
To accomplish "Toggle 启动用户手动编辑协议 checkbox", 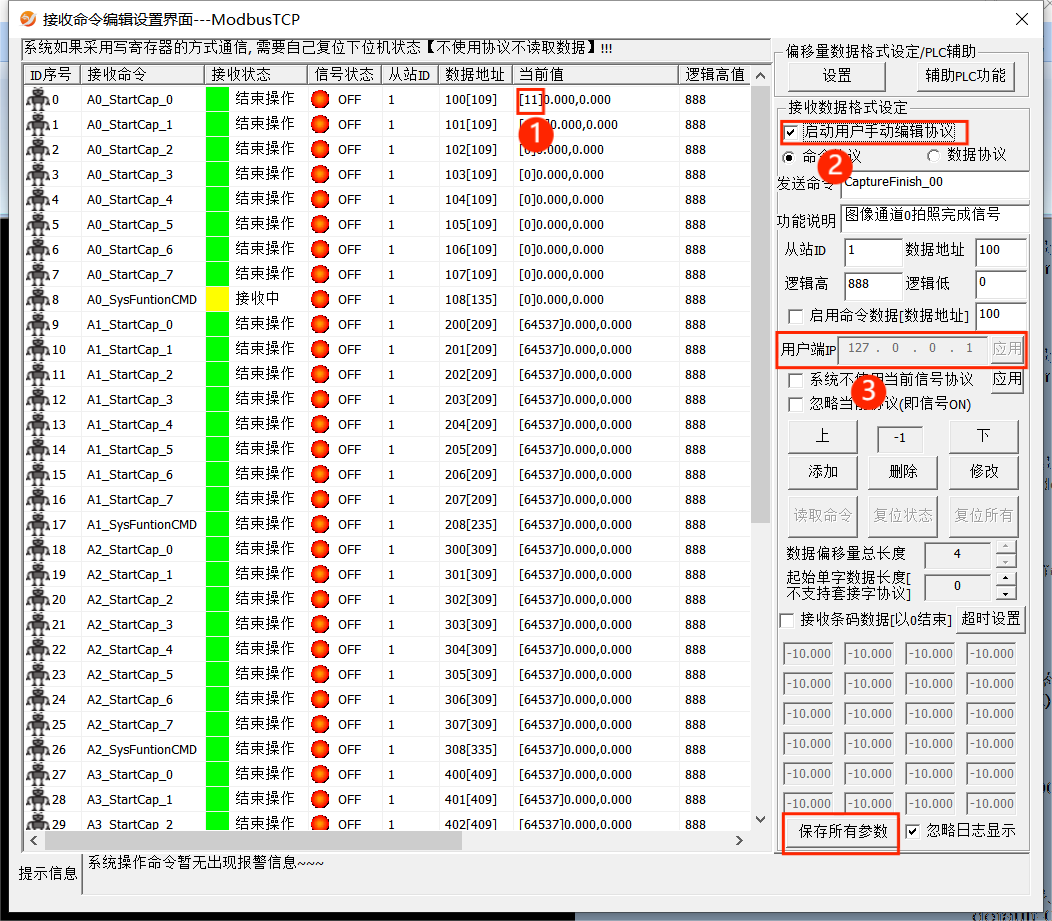I will coord(792,131).
